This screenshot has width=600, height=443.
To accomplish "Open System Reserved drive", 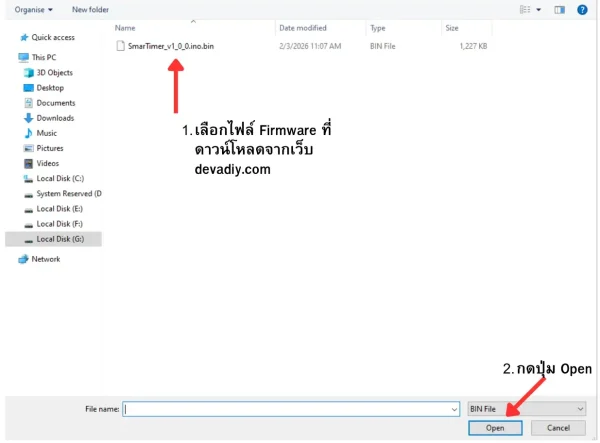I will [69, 194].
